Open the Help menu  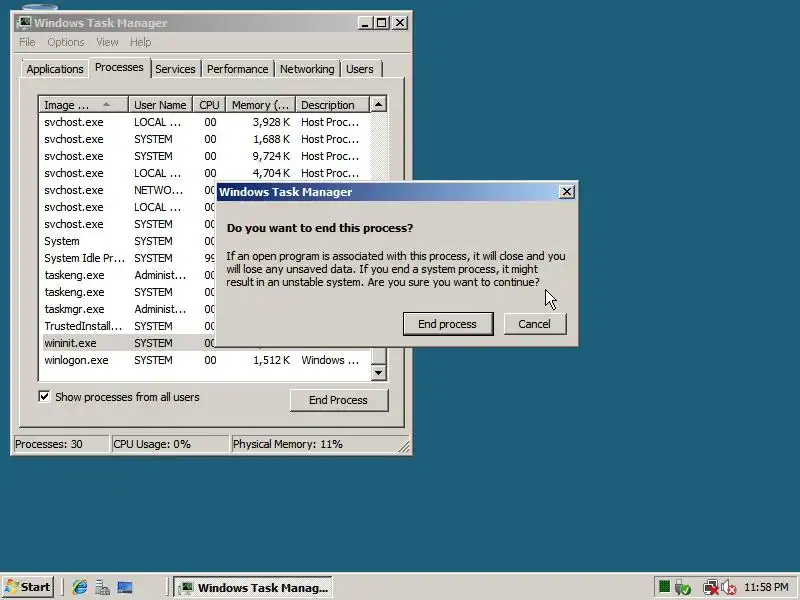pyautogui.click(x=140, y=42)
